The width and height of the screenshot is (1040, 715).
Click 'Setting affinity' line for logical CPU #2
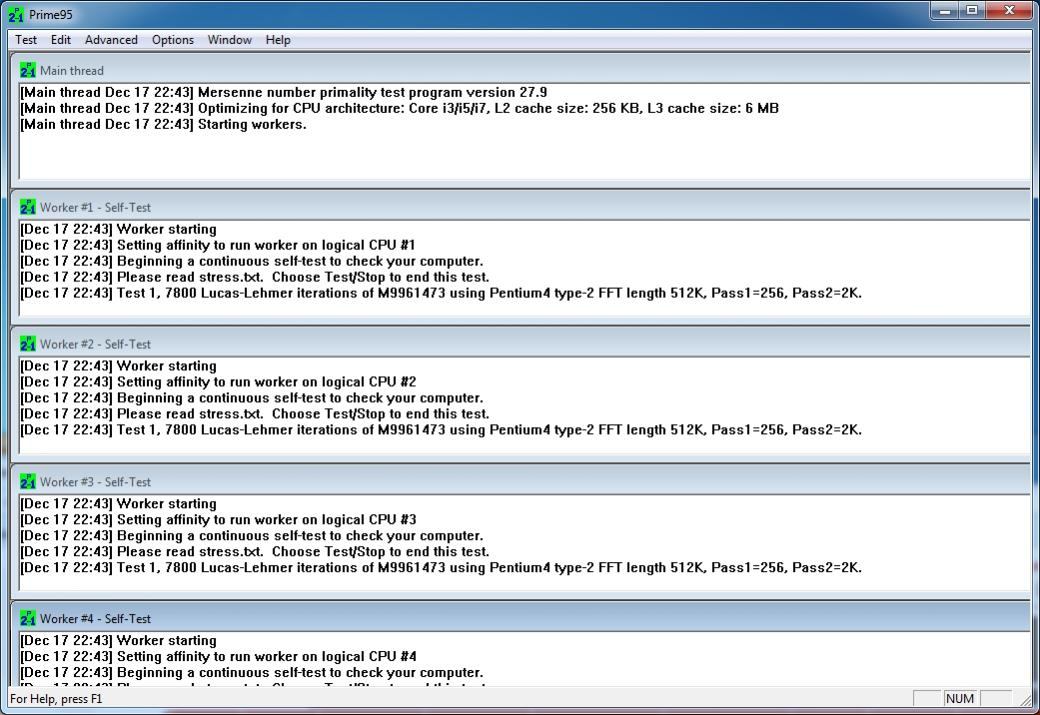pyautogui.click(x=218, y=381)
